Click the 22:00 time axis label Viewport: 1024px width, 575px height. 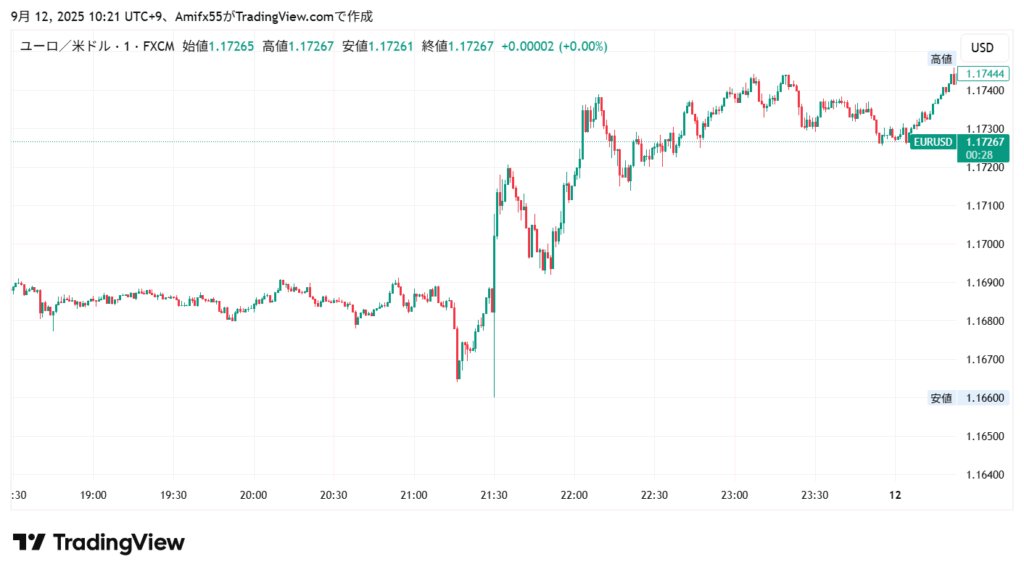pyautogui.click(x=574, y=495)
